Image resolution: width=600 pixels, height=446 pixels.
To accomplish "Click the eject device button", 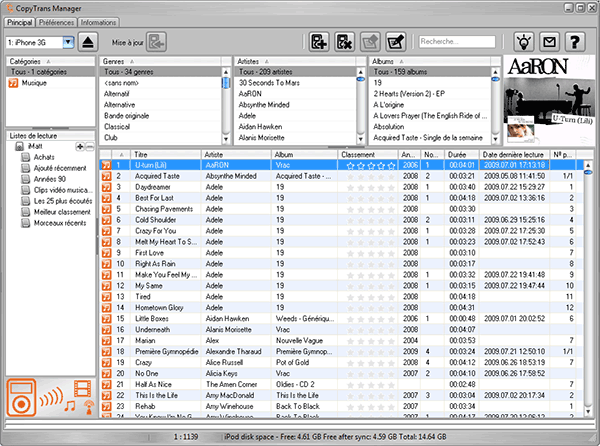I will [88, 42].
